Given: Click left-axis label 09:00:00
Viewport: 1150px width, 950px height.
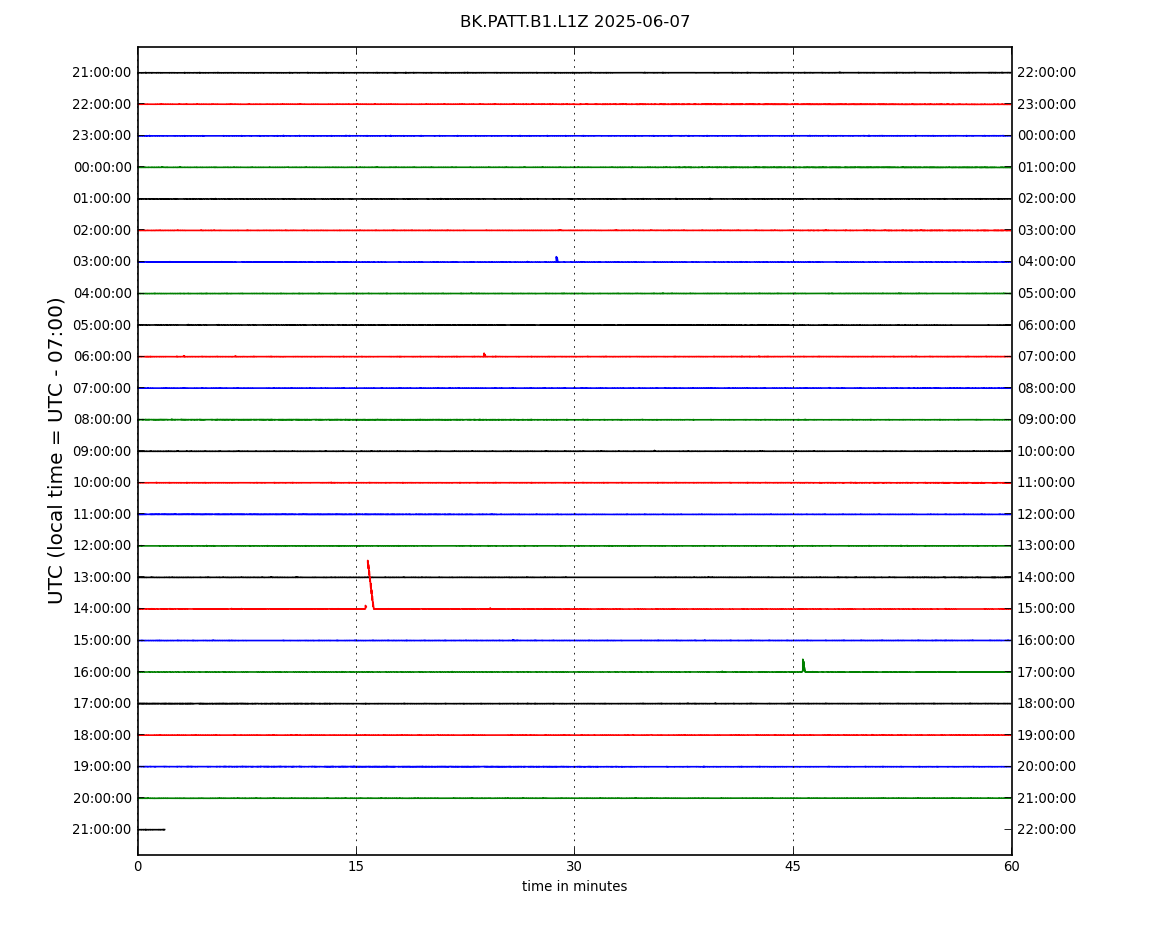Looking at the screenshot, I should click(102, 451).
